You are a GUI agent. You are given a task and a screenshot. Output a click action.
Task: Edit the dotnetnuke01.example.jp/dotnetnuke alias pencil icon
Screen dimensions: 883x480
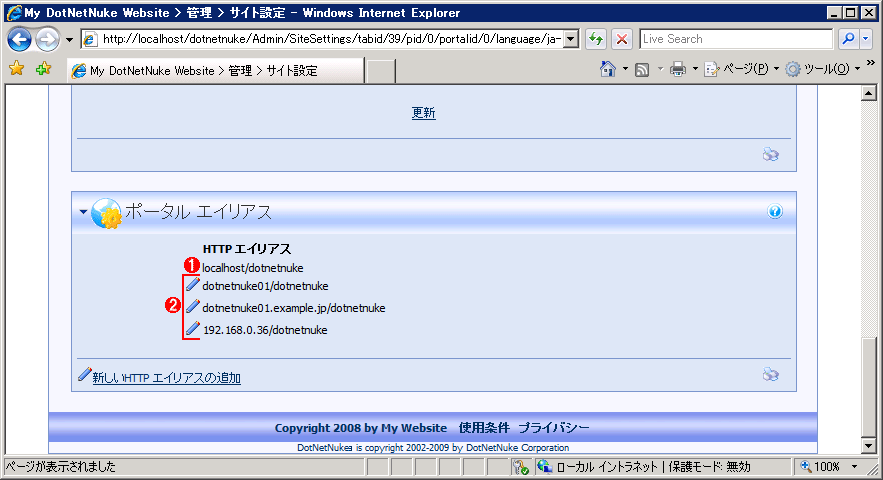193,306
